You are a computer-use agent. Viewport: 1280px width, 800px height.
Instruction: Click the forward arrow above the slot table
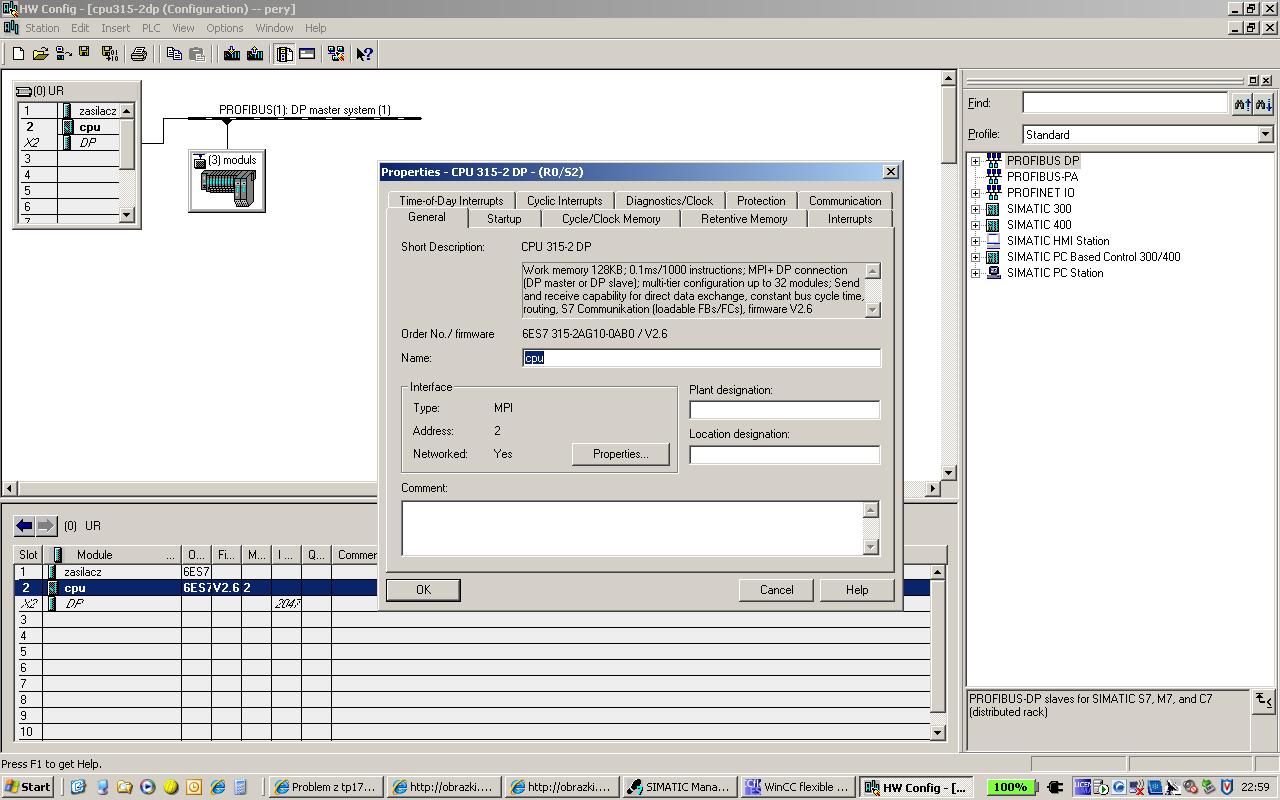[x=46, y=525]
